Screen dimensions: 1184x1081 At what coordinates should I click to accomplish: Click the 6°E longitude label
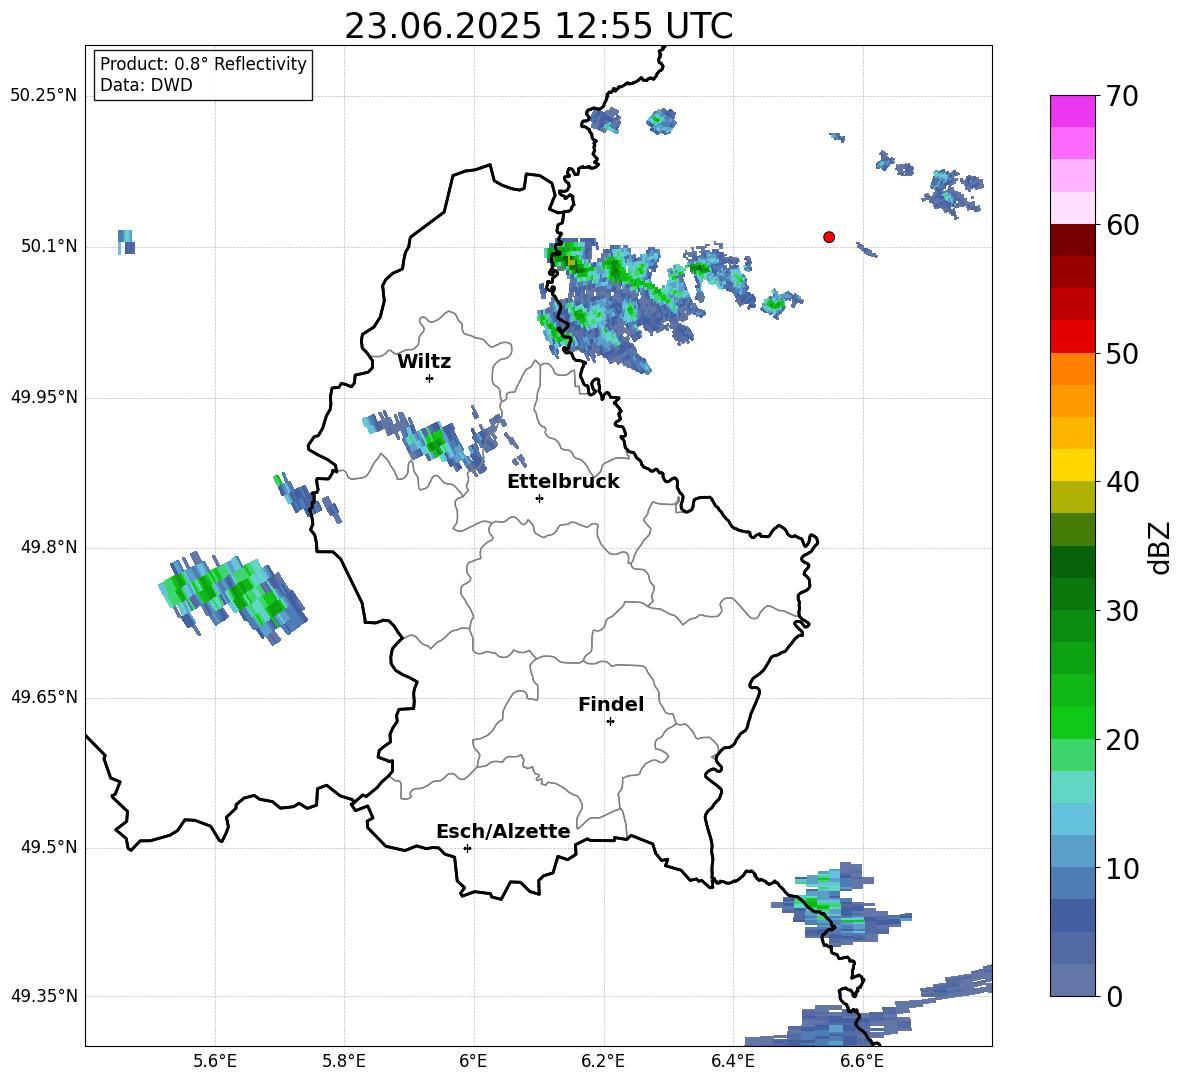pyautogui.click(x=473, y=1061)
